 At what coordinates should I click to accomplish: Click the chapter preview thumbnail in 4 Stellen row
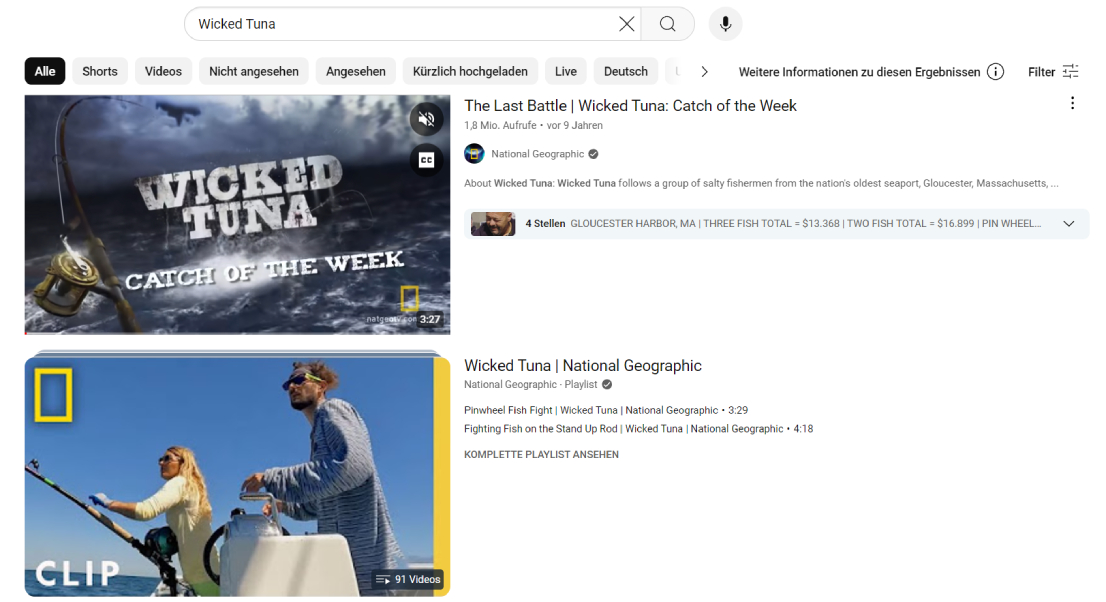pos(493,224)
